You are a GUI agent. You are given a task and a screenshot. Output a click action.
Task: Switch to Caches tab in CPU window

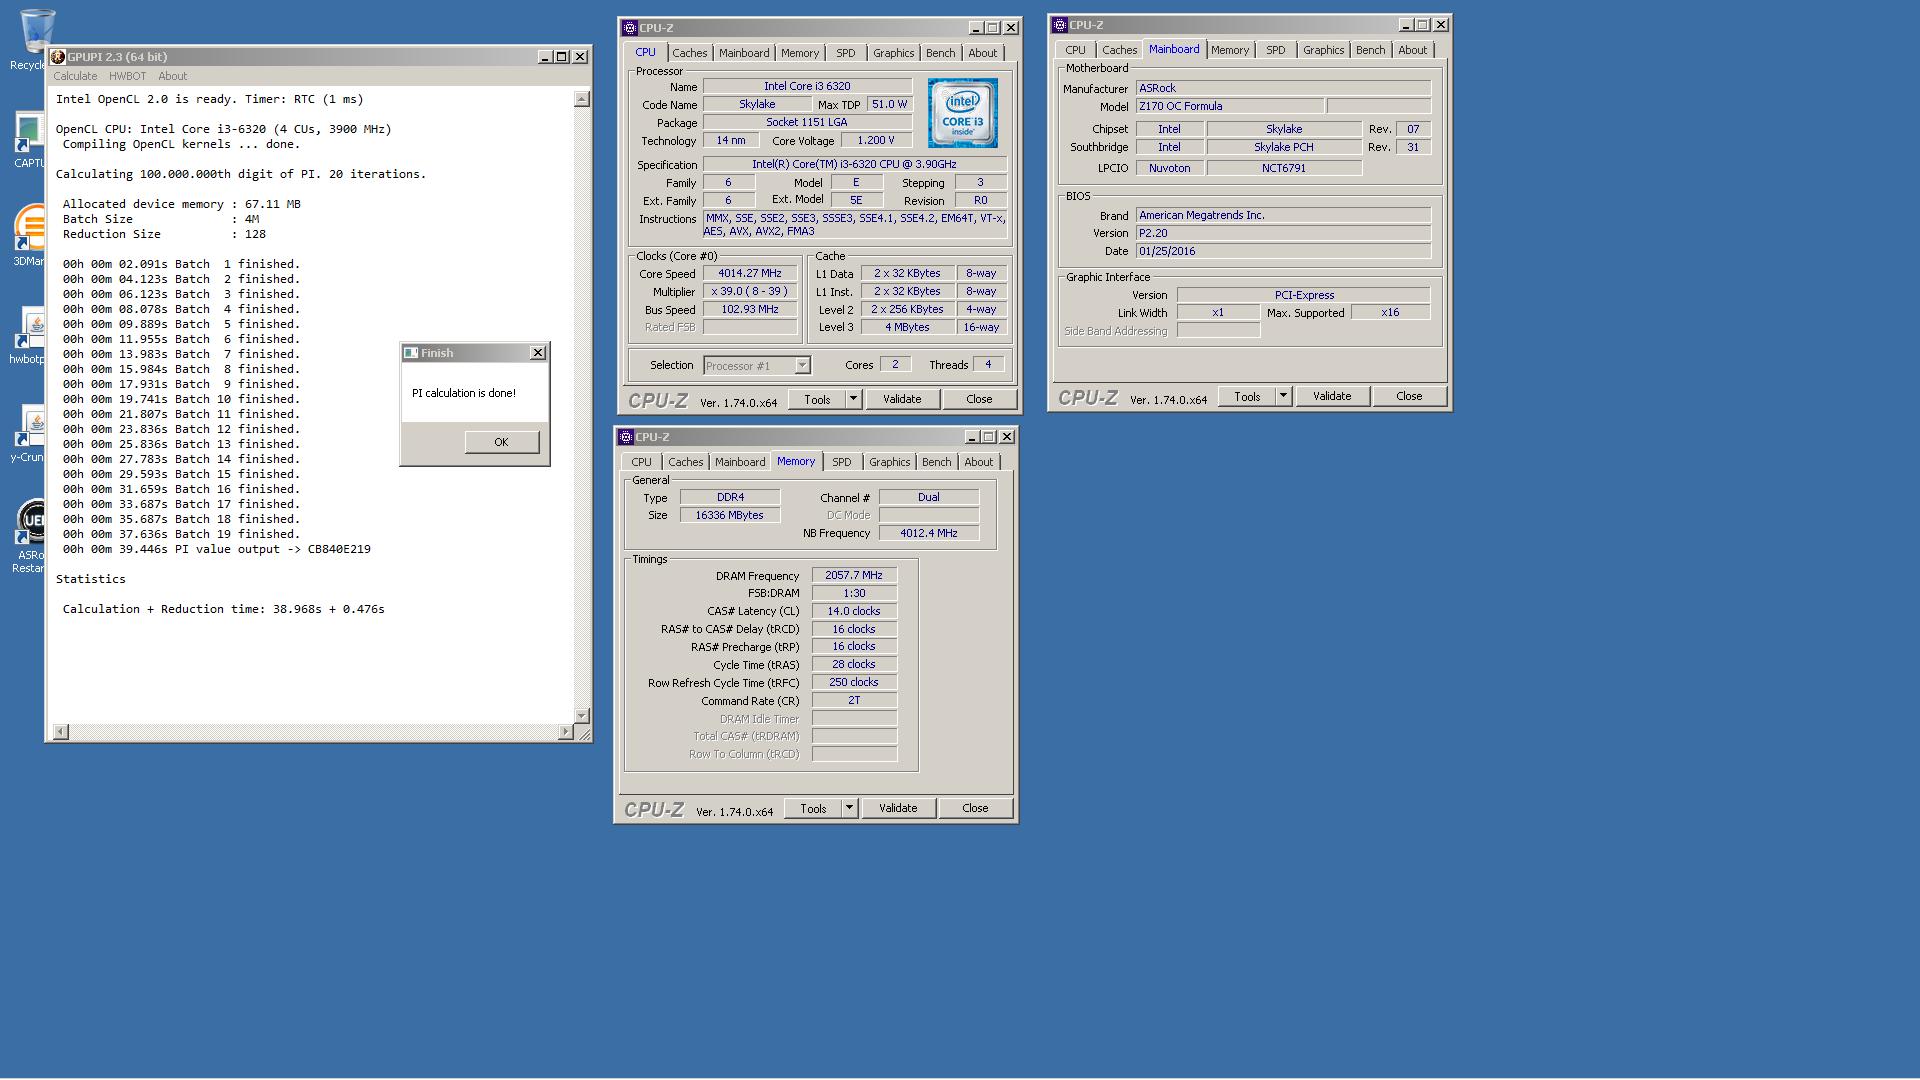[689, 53]
